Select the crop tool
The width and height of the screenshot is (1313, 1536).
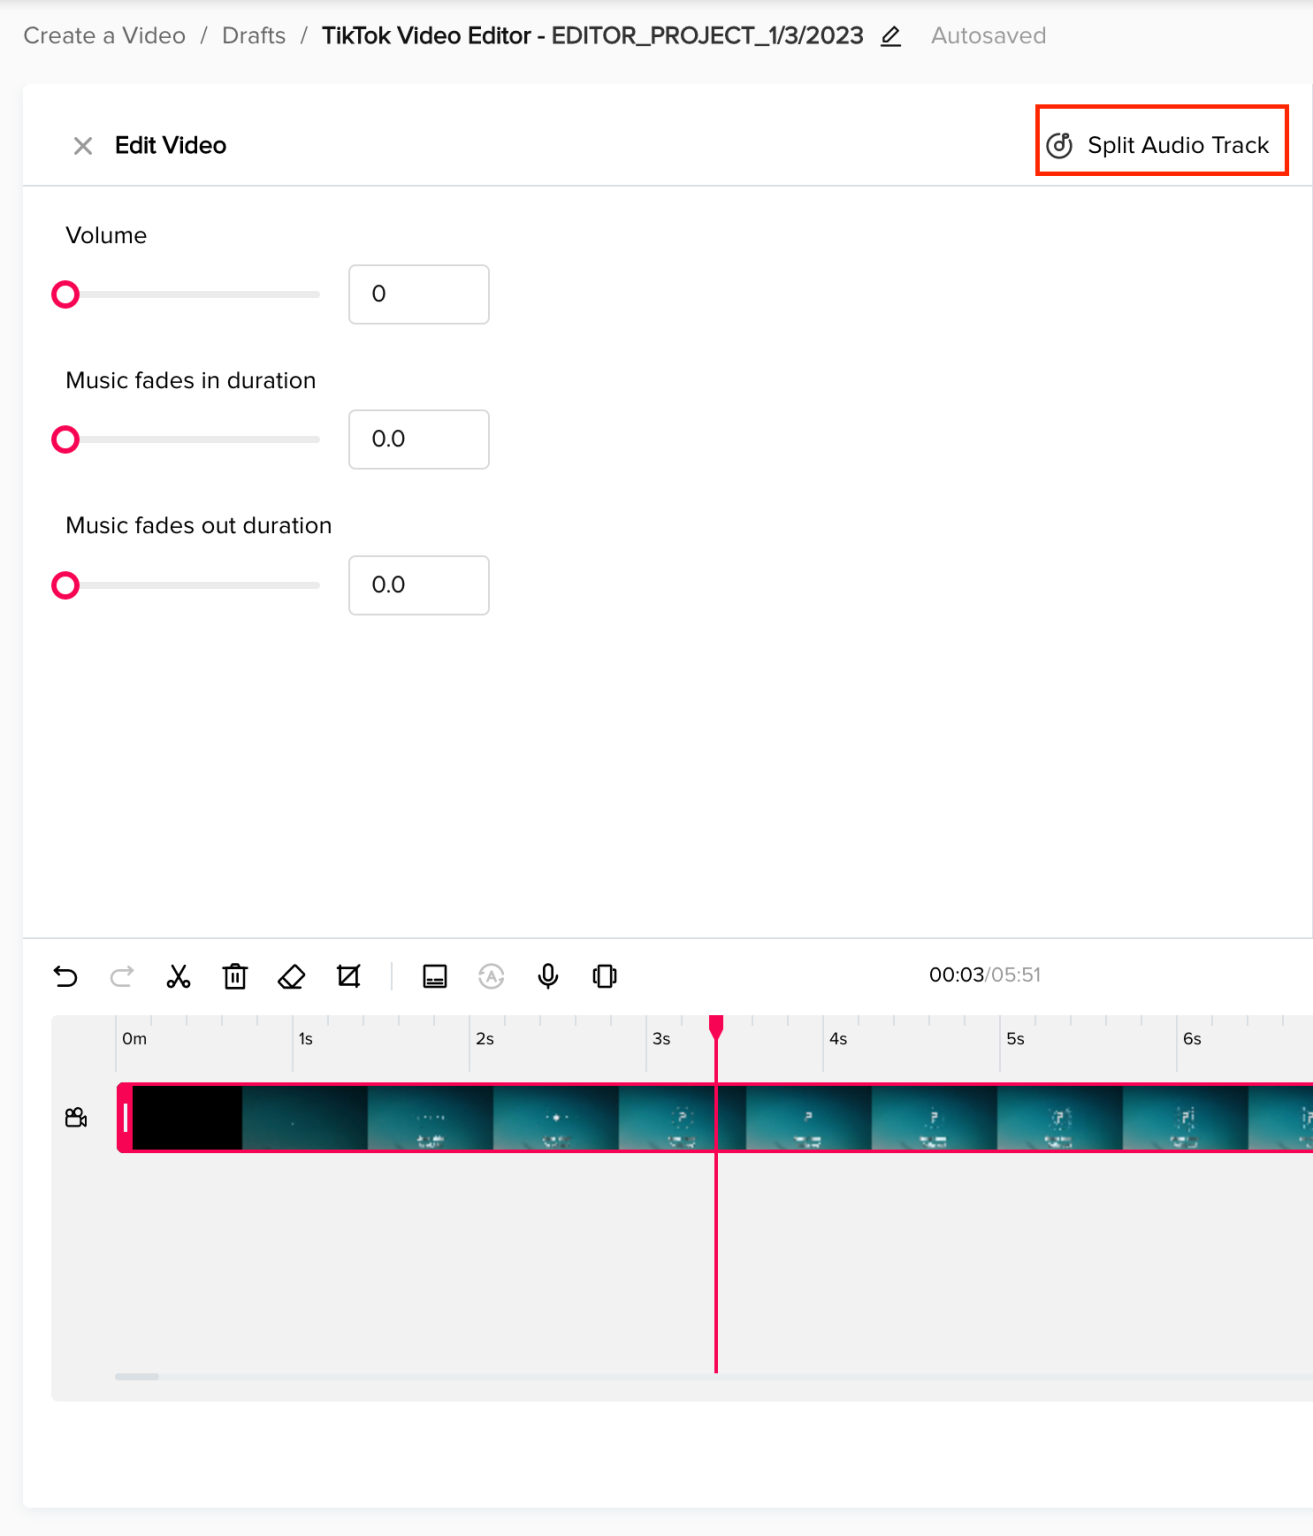[348, 976]
